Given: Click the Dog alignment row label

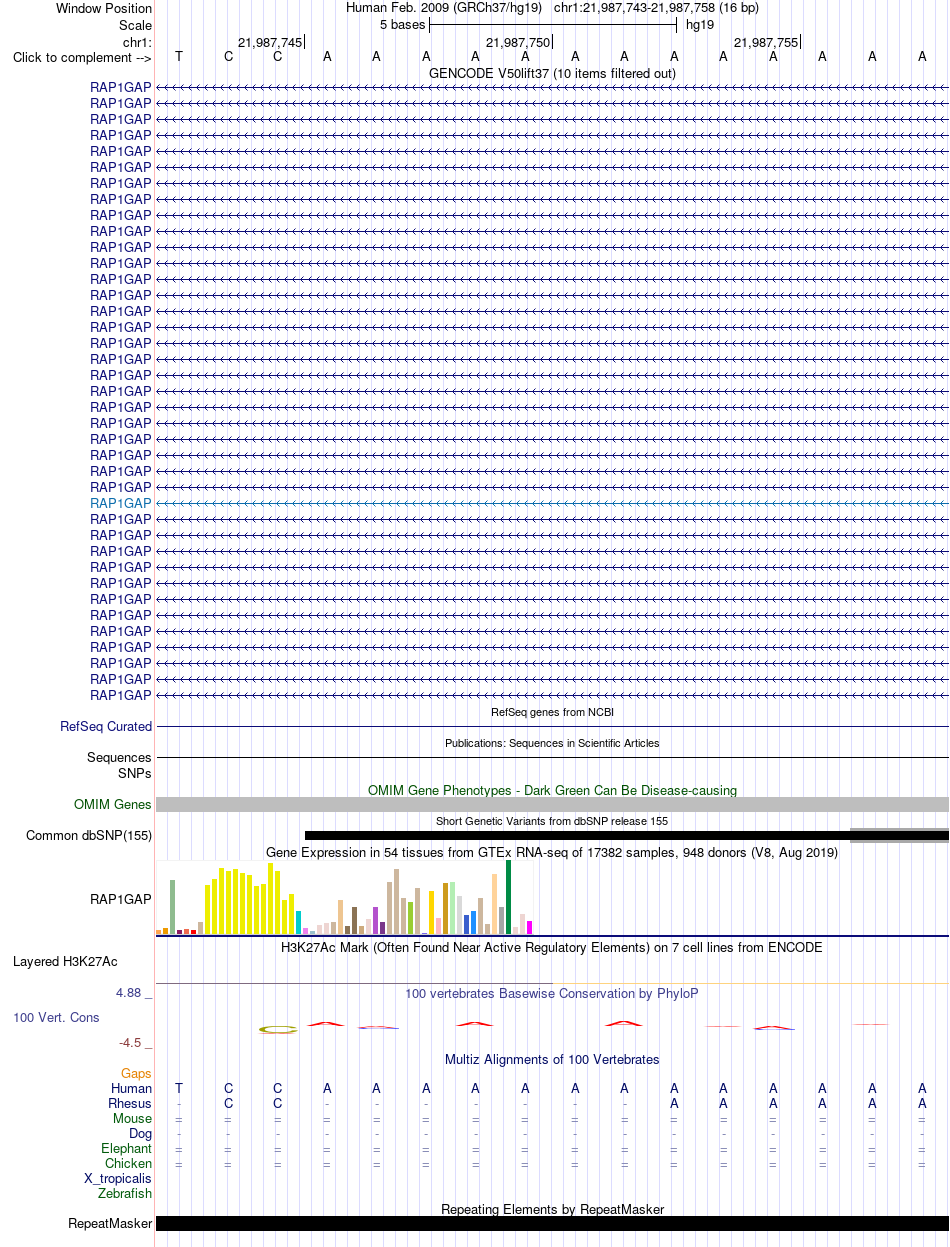Looking at the screenshot, I should click(x=141, y=1133).
